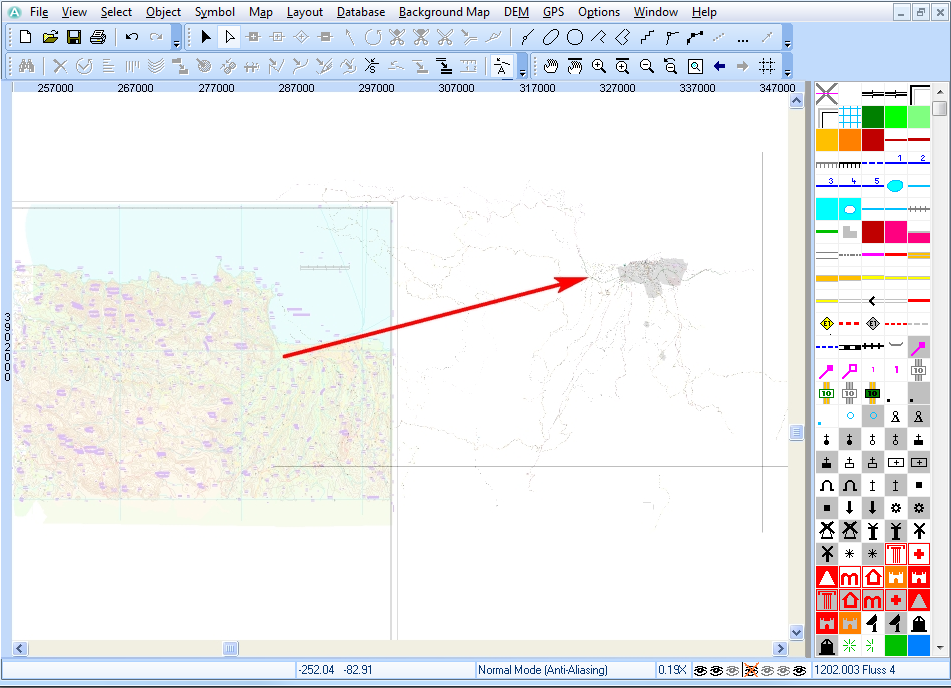Image resolution: width=951 pixels, height=688 pixels.
Task: Click the symbol panel scroll up arrow
Action: tap(939, 92)
